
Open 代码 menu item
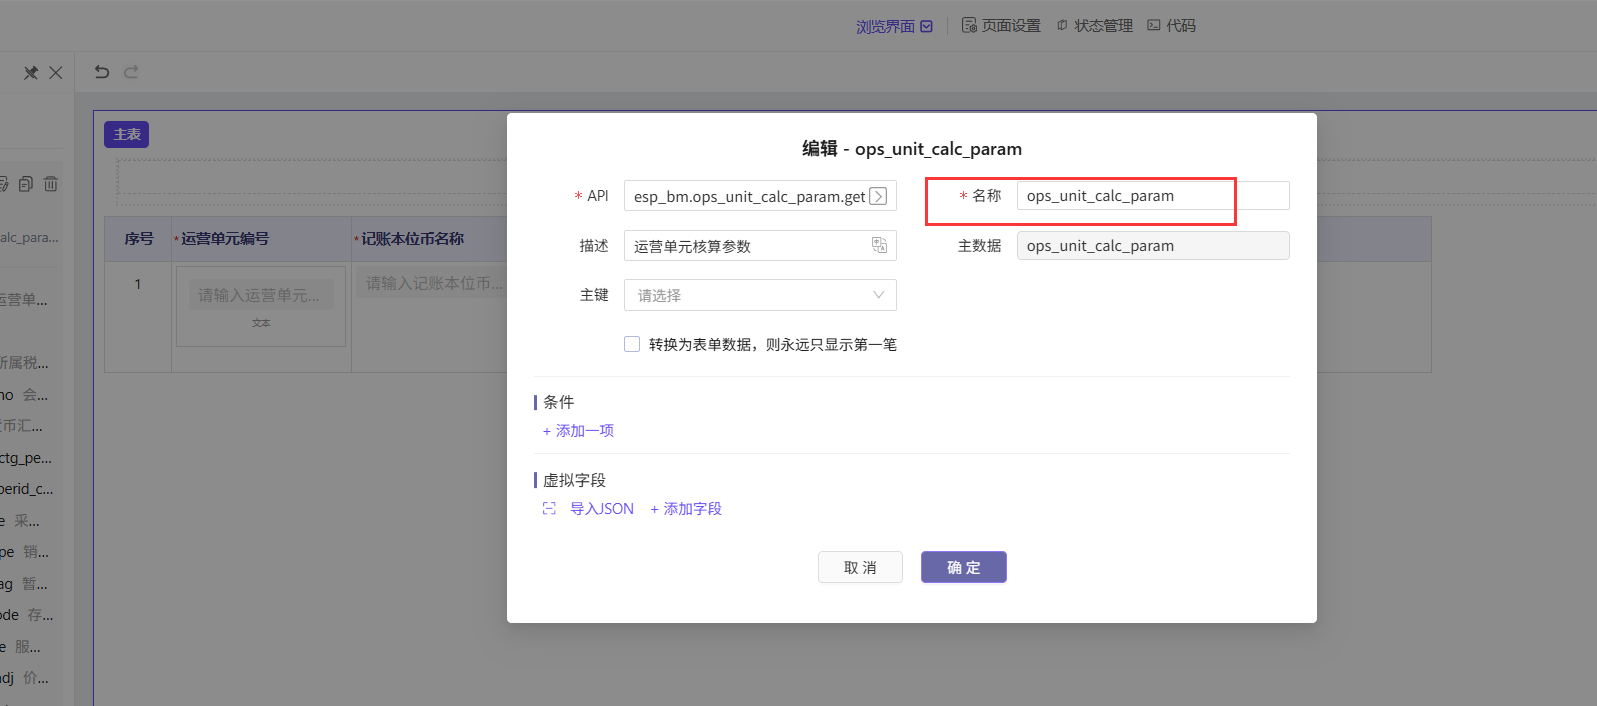(1171, 25)
